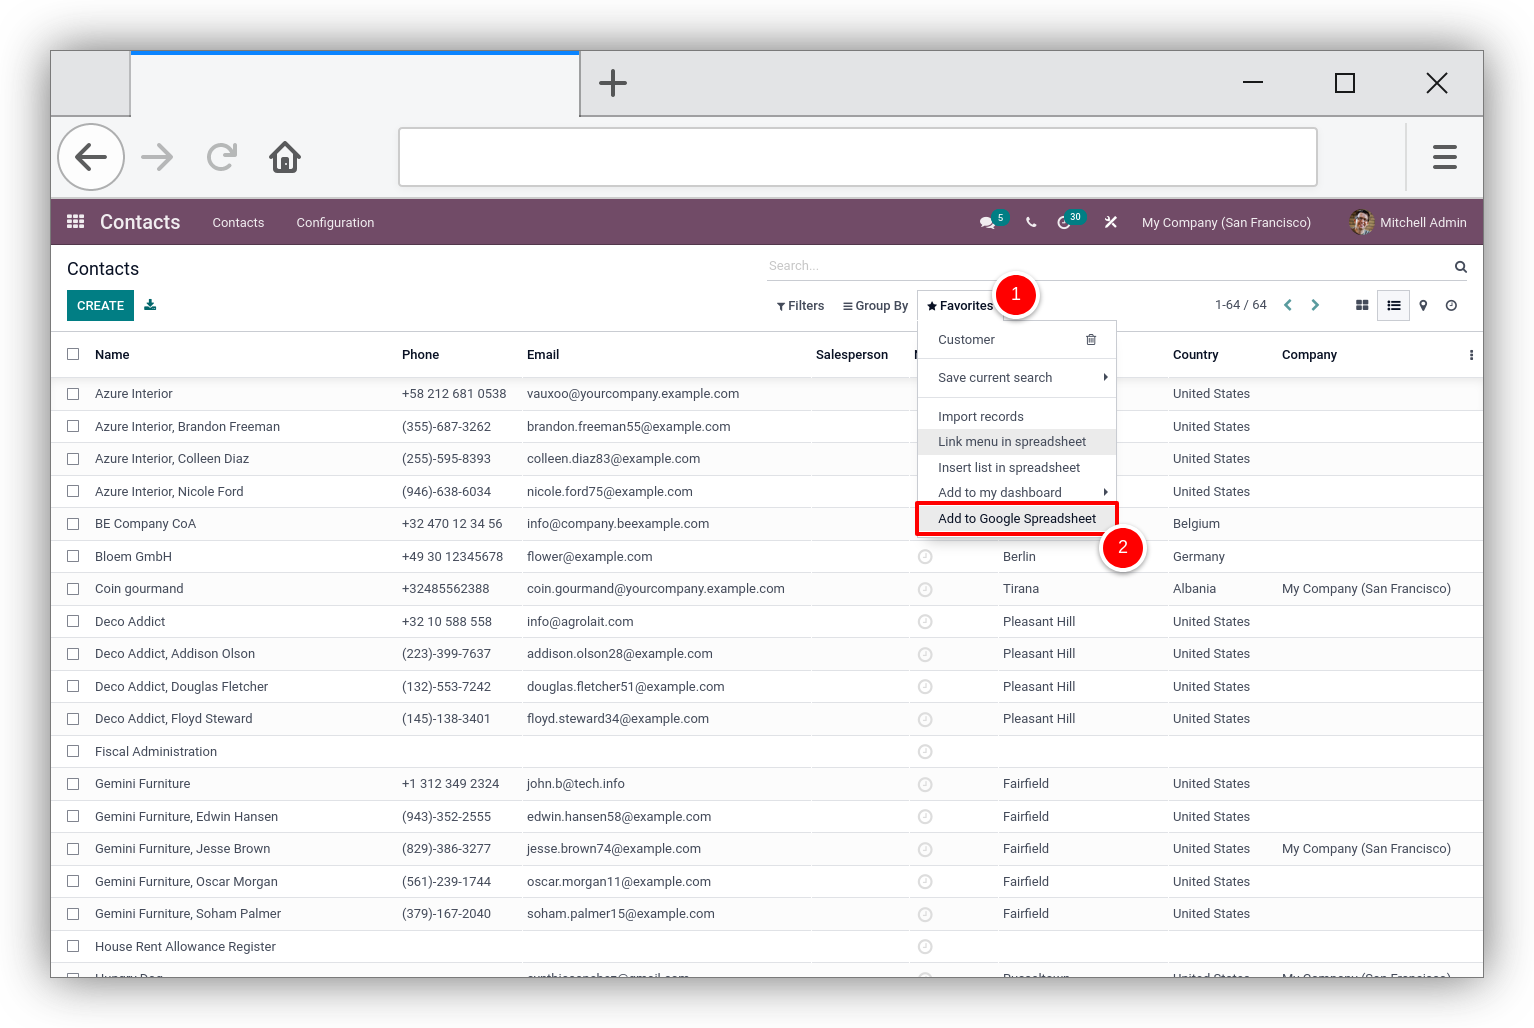Open the Contacts menu item in navbar

(238, 223)
